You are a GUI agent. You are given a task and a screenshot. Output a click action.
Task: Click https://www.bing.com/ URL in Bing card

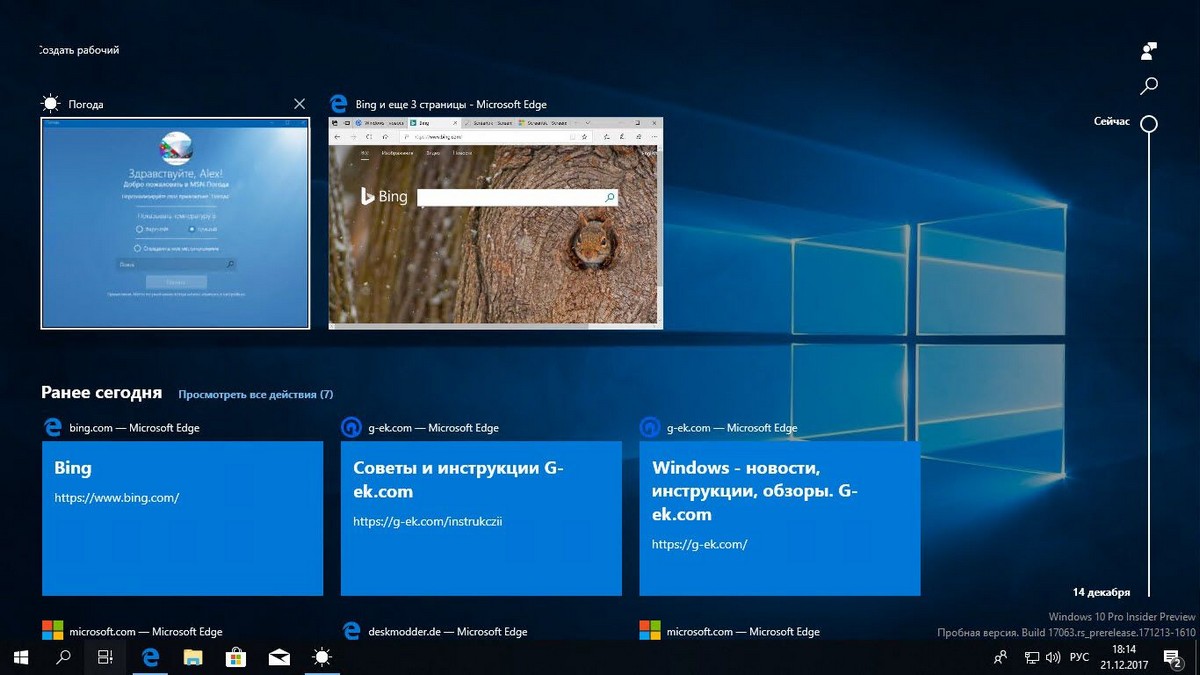pyautogui.click(x=117, y=497)
